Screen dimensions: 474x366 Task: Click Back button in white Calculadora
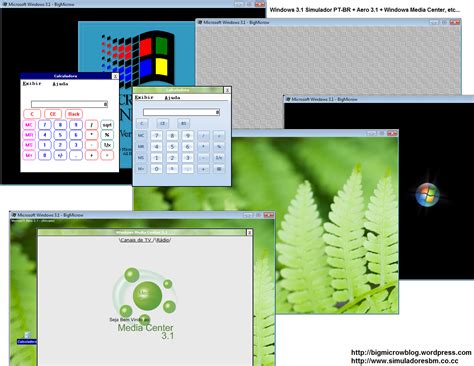74,114
